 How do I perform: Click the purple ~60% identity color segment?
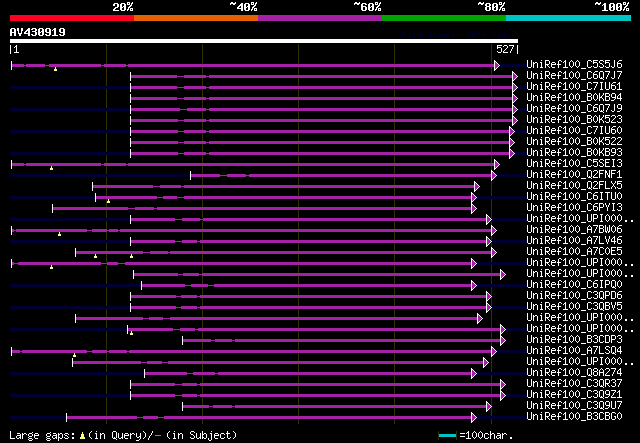click(320, 18)
